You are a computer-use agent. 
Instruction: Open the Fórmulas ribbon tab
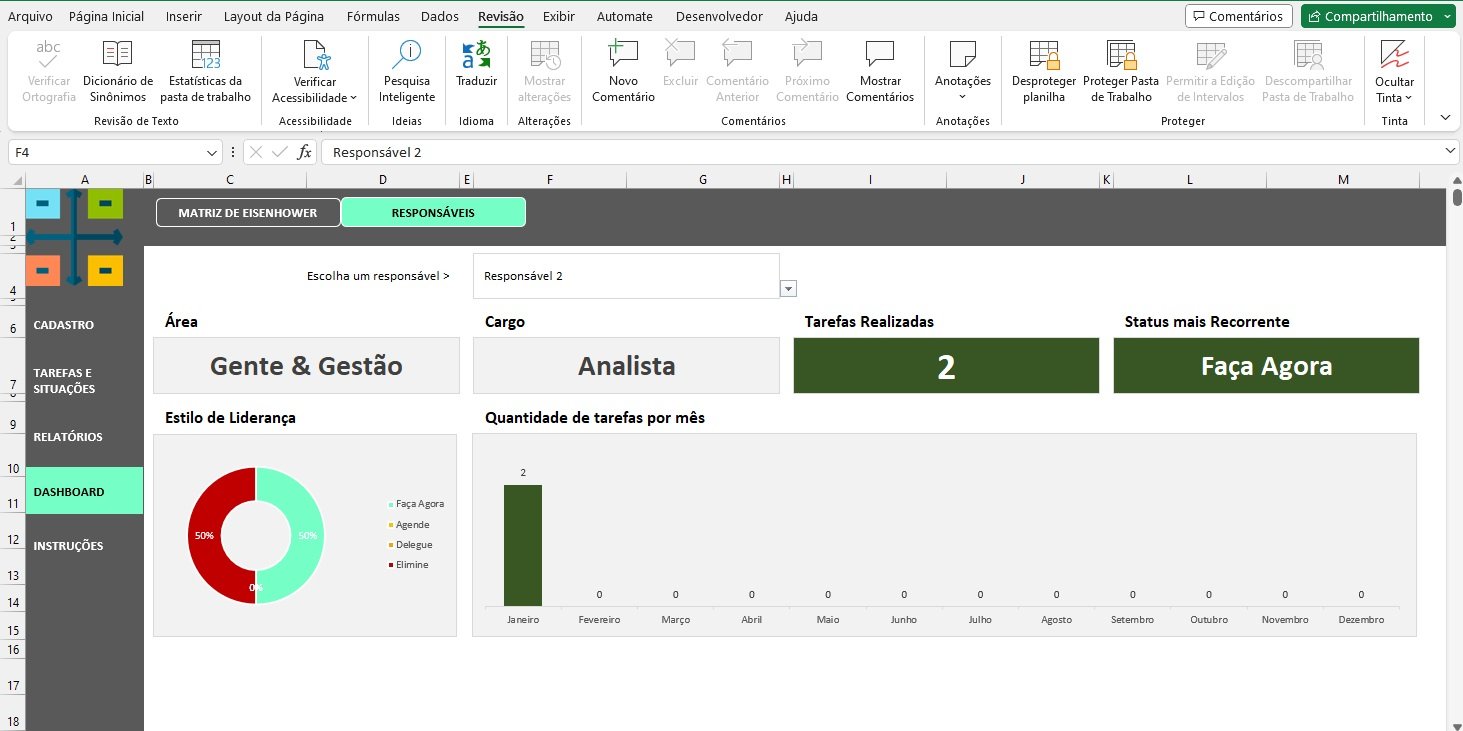(x=373, y=16)
